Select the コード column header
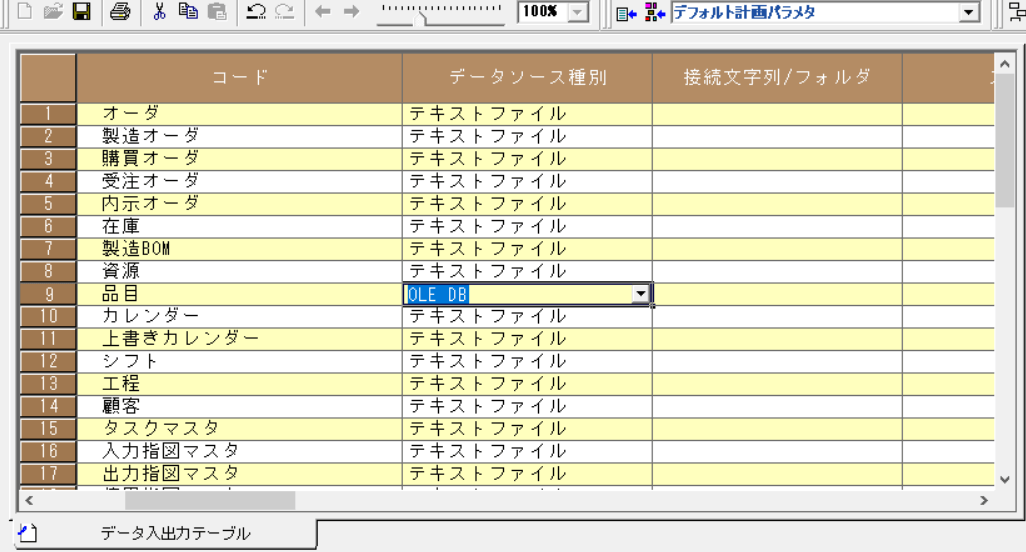Screen dimensions: 1026x552 click(x=239, y=77)
